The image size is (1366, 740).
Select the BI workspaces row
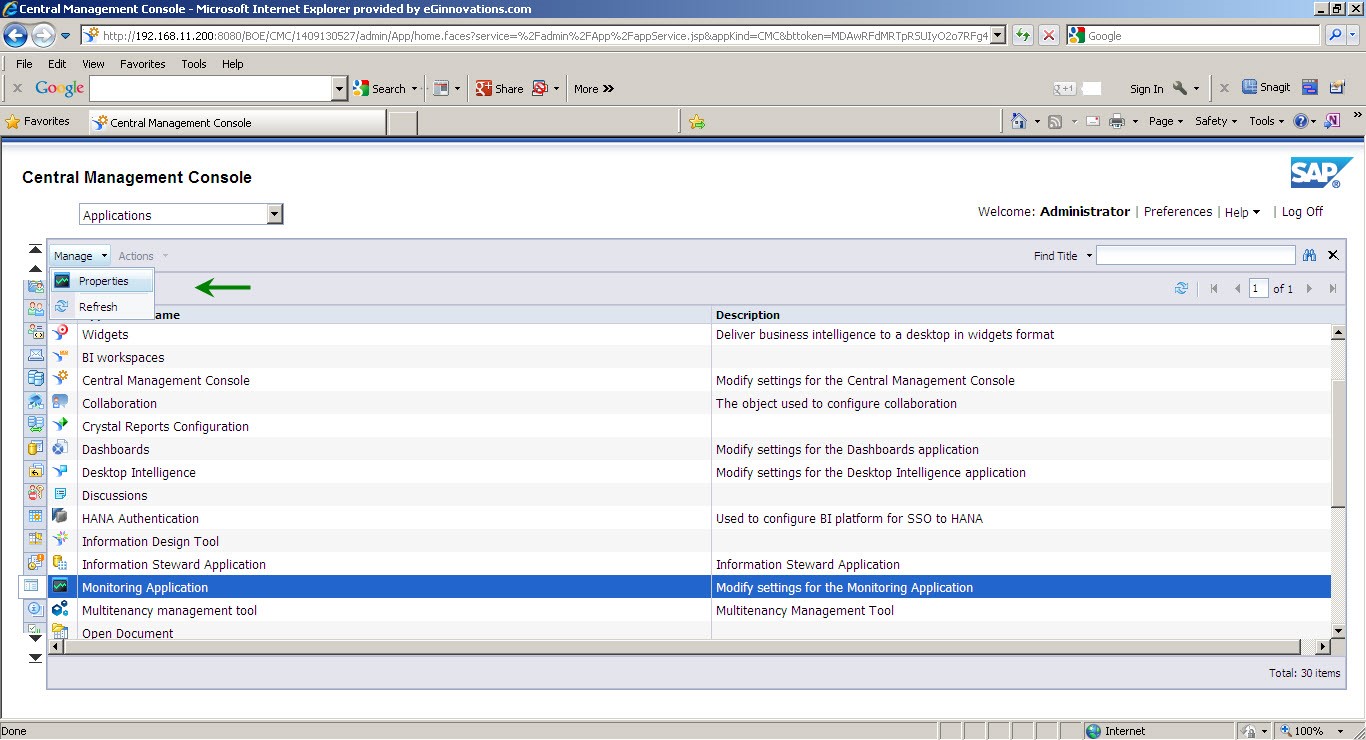[x=690, y=358]
